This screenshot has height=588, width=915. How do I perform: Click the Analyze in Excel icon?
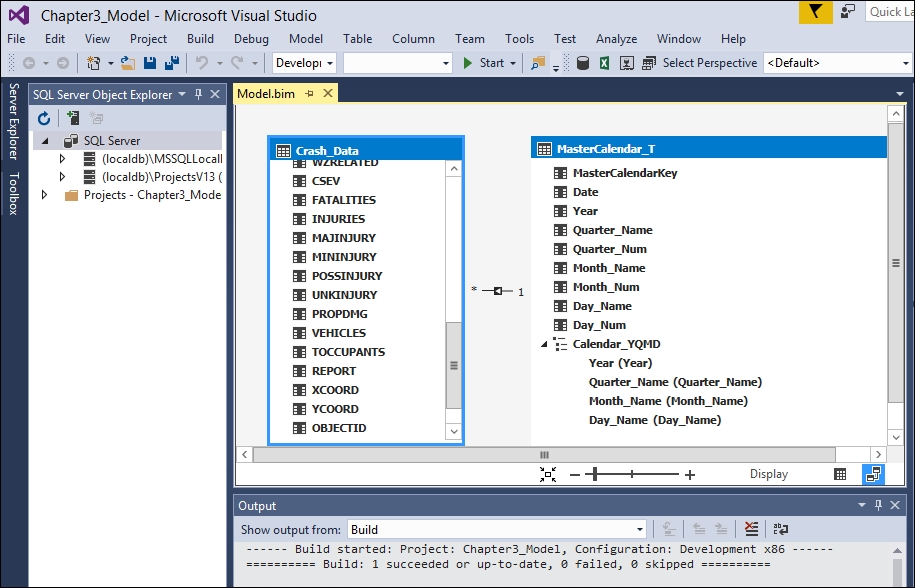pyautogui.click(x=605, y=63)
